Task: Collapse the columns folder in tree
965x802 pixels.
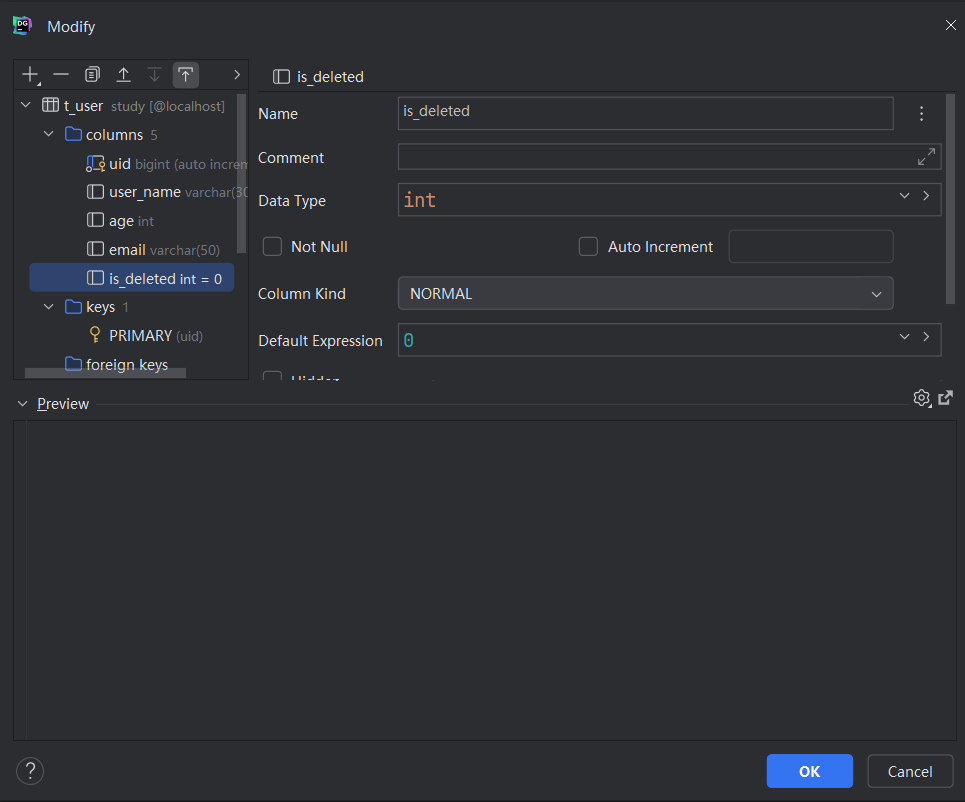Action: (x=48, y=134)
